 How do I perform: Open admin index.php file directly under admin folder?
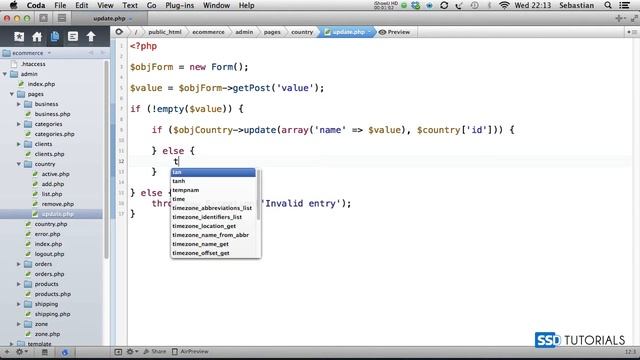pos(41,84)
